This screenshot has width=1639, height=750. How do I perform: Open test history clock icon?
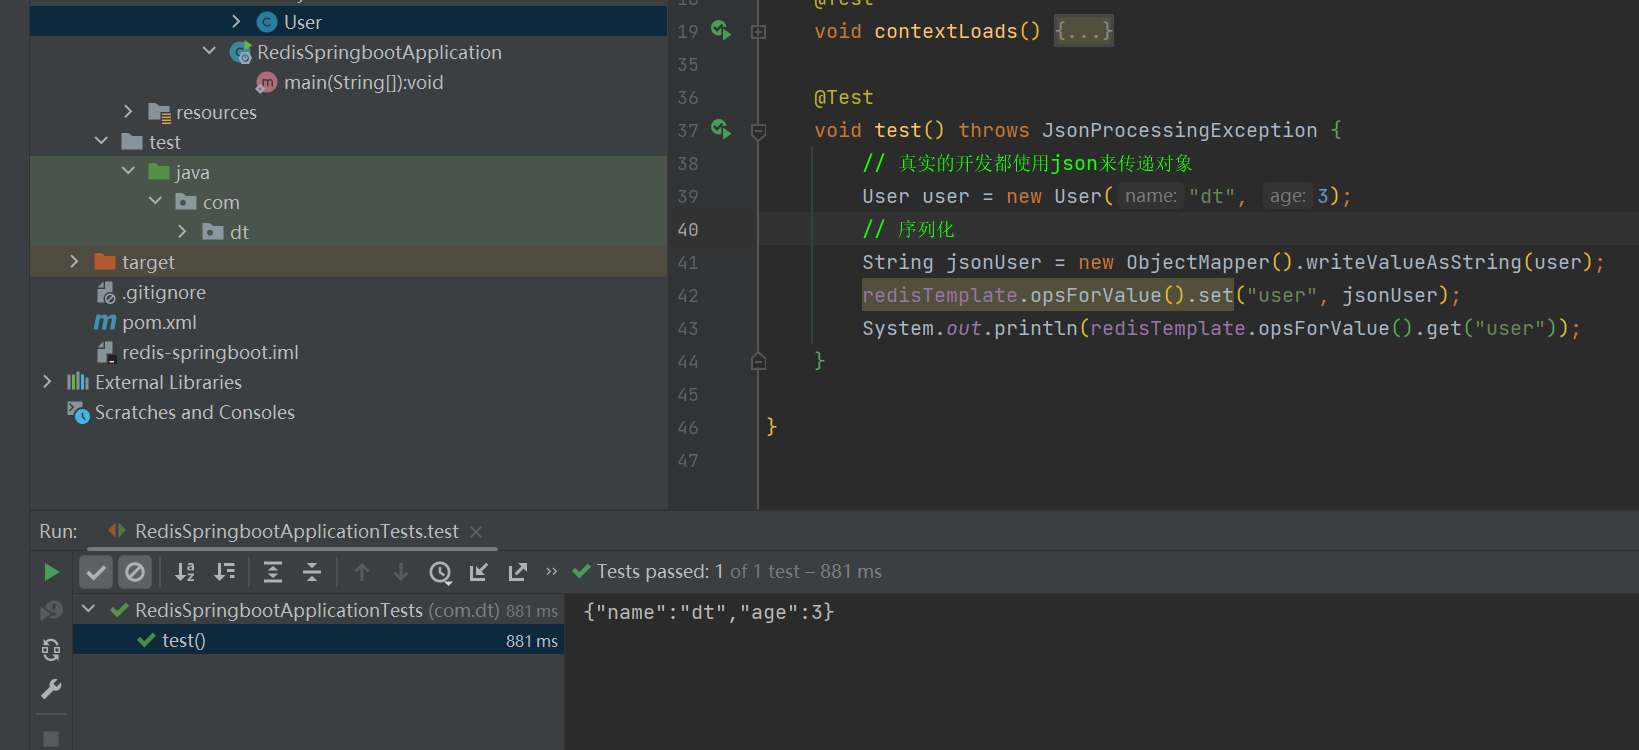pyautogui.click(x=440, y=572)
